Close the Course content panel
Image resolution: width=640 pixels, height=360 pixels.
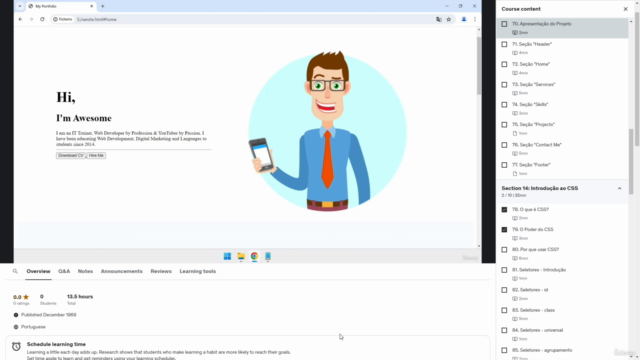(625, 9)
